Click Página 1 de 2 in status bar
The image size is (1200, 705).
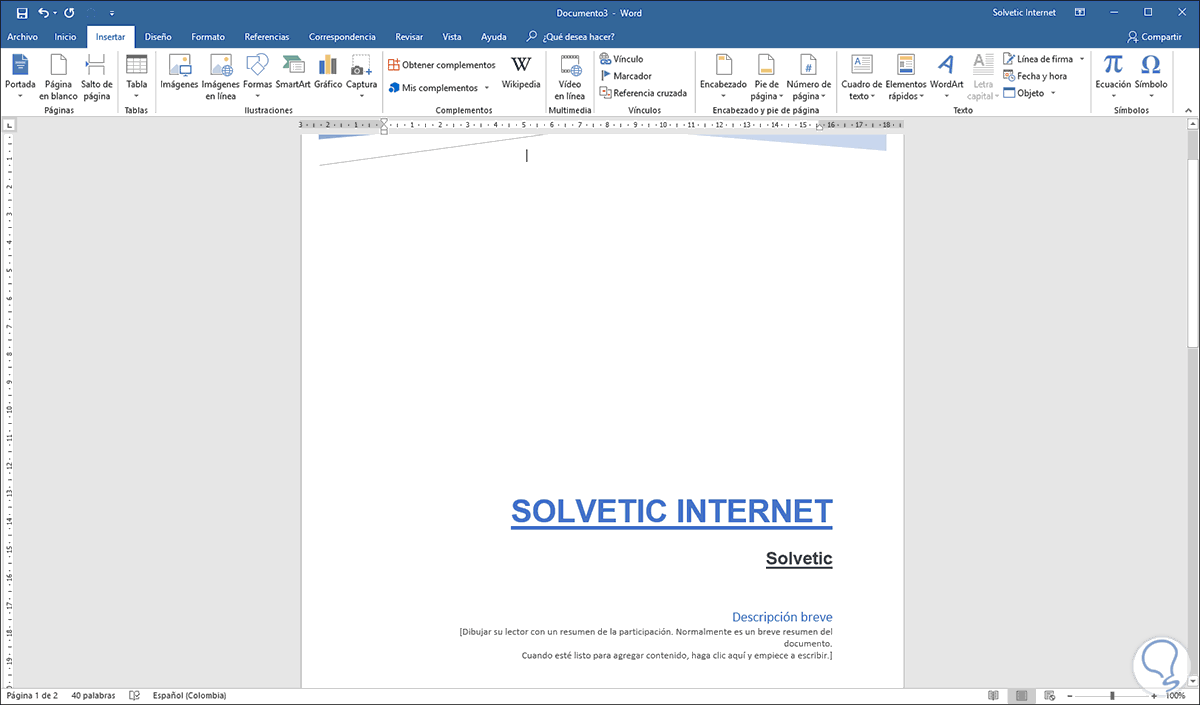[32, 695]
